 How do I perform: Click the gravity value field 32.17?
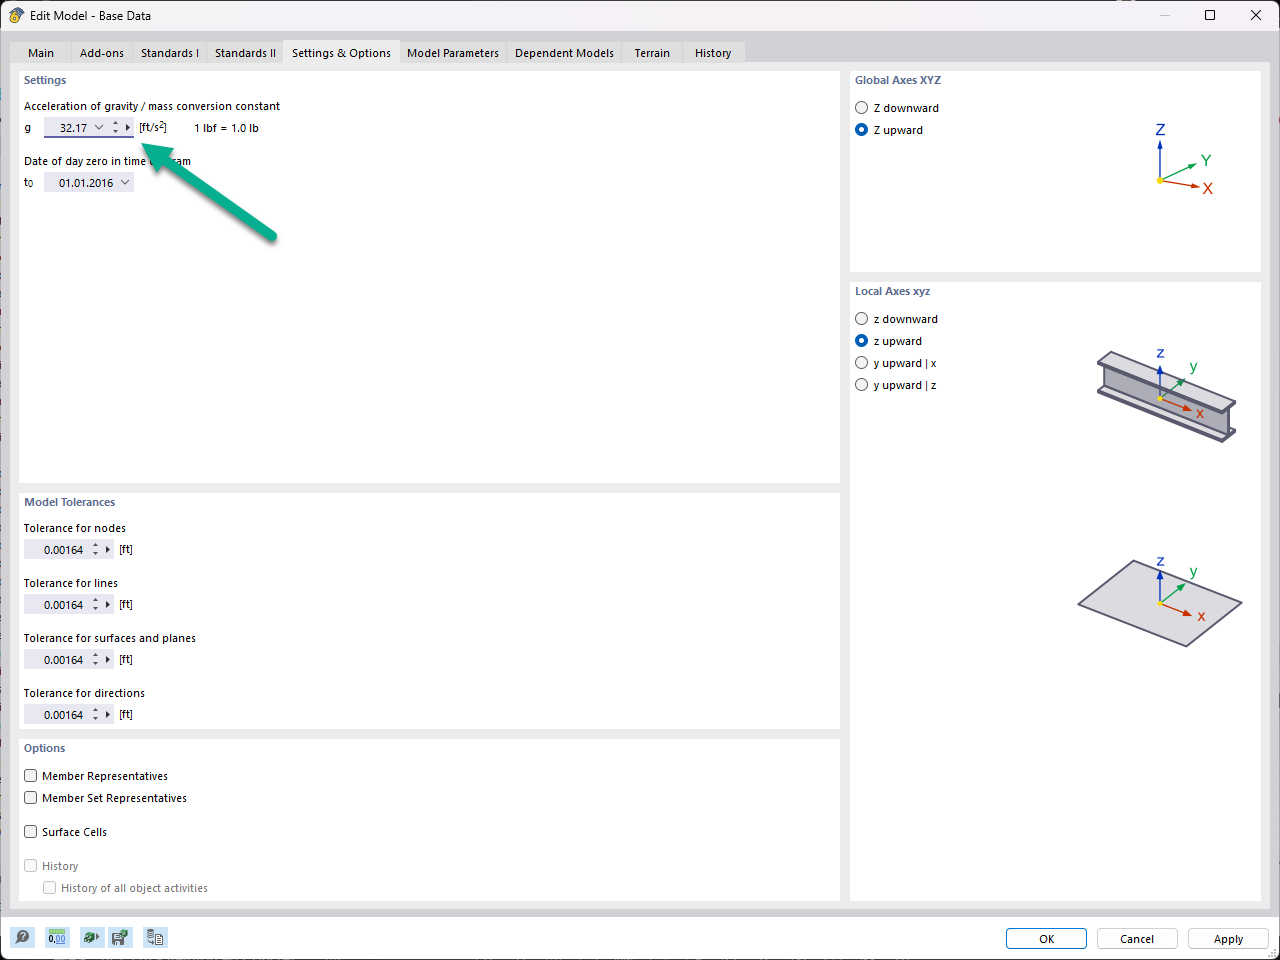pos(68,128)
